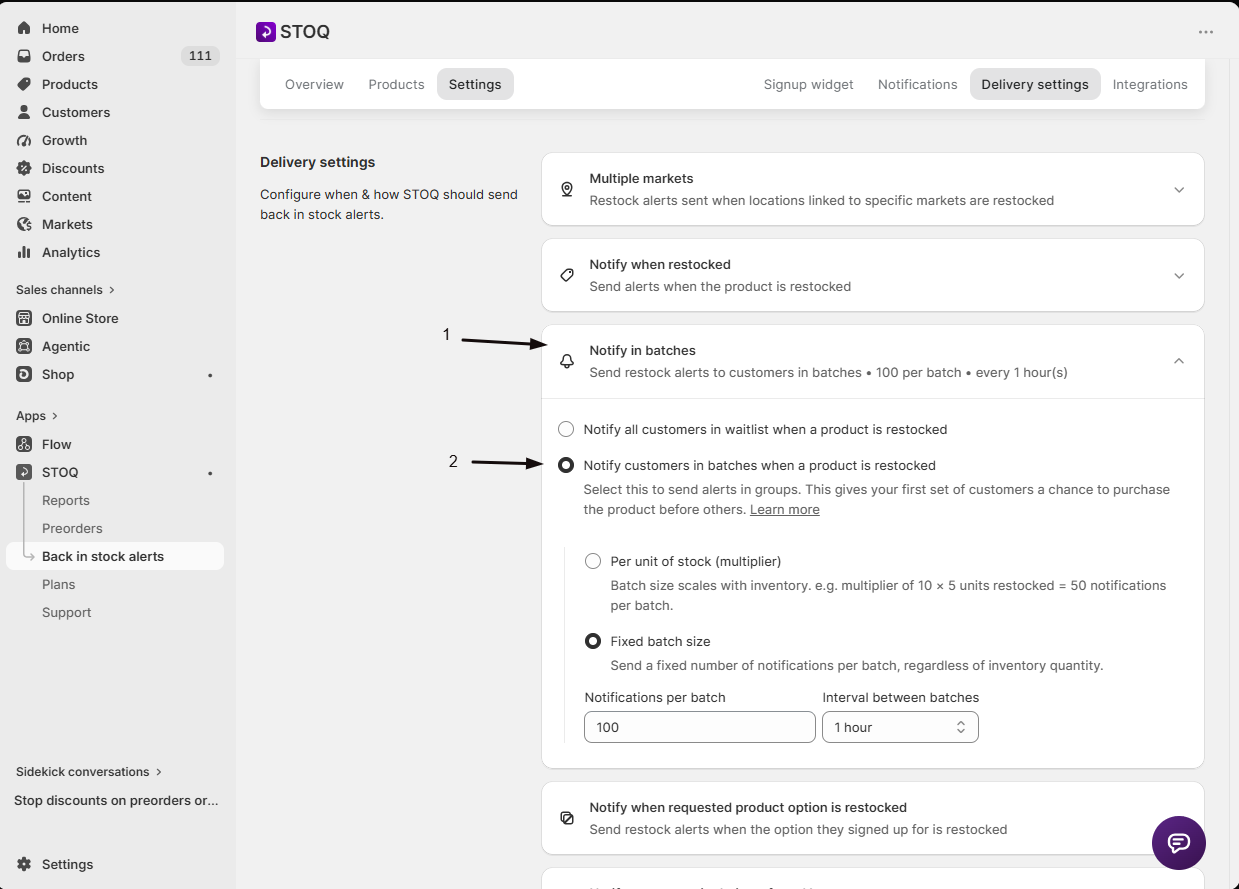Click the purple STOQ logo in header

(265, 32)
